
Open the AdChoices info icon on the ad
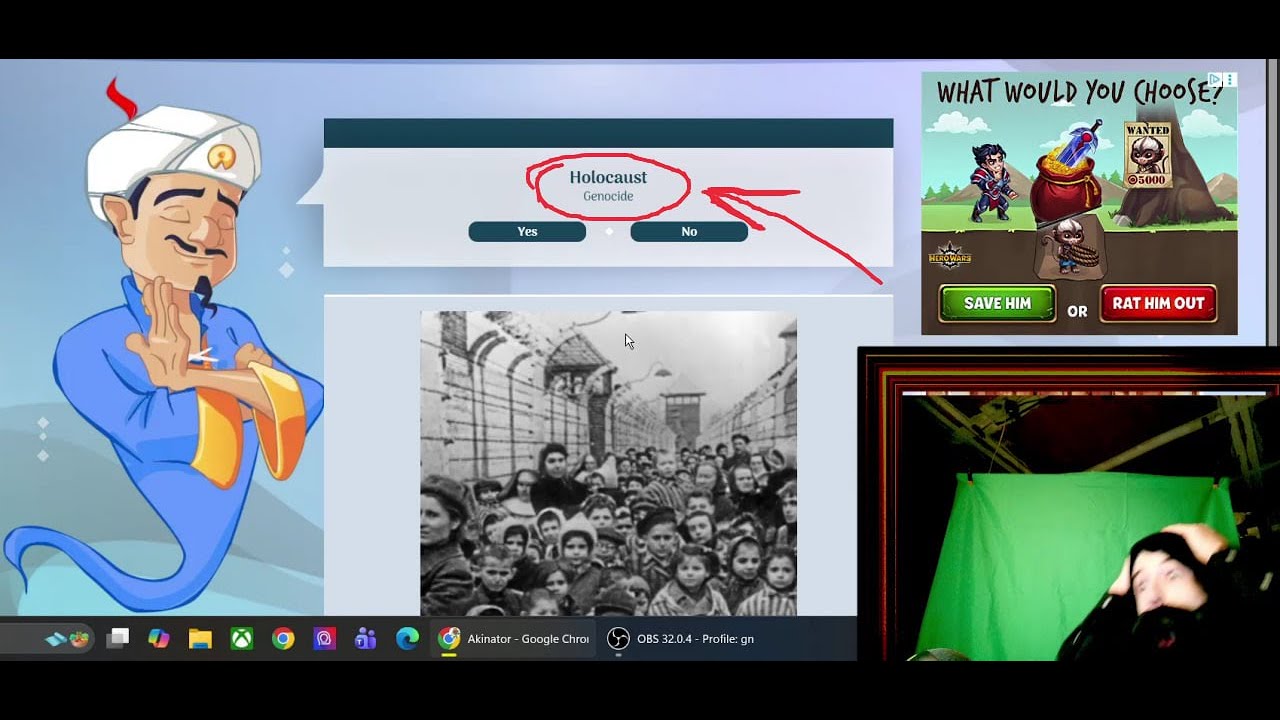(x=1215, y=80)
